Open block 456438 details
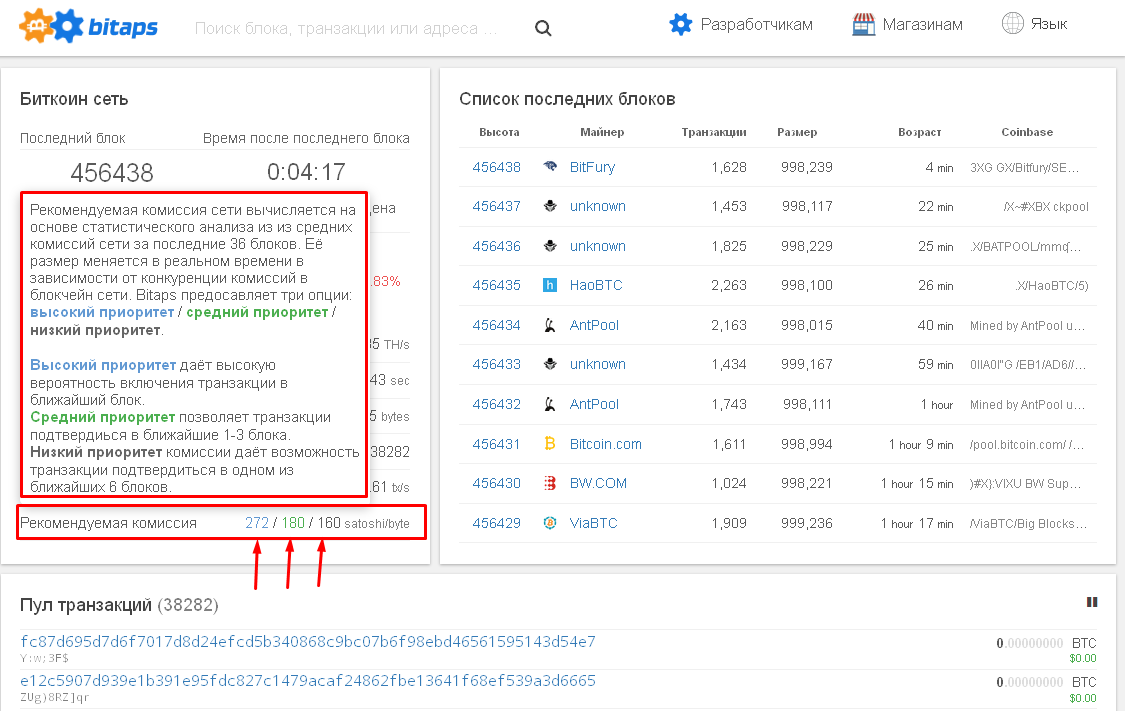1125x711 pixels. coord(496,167)
